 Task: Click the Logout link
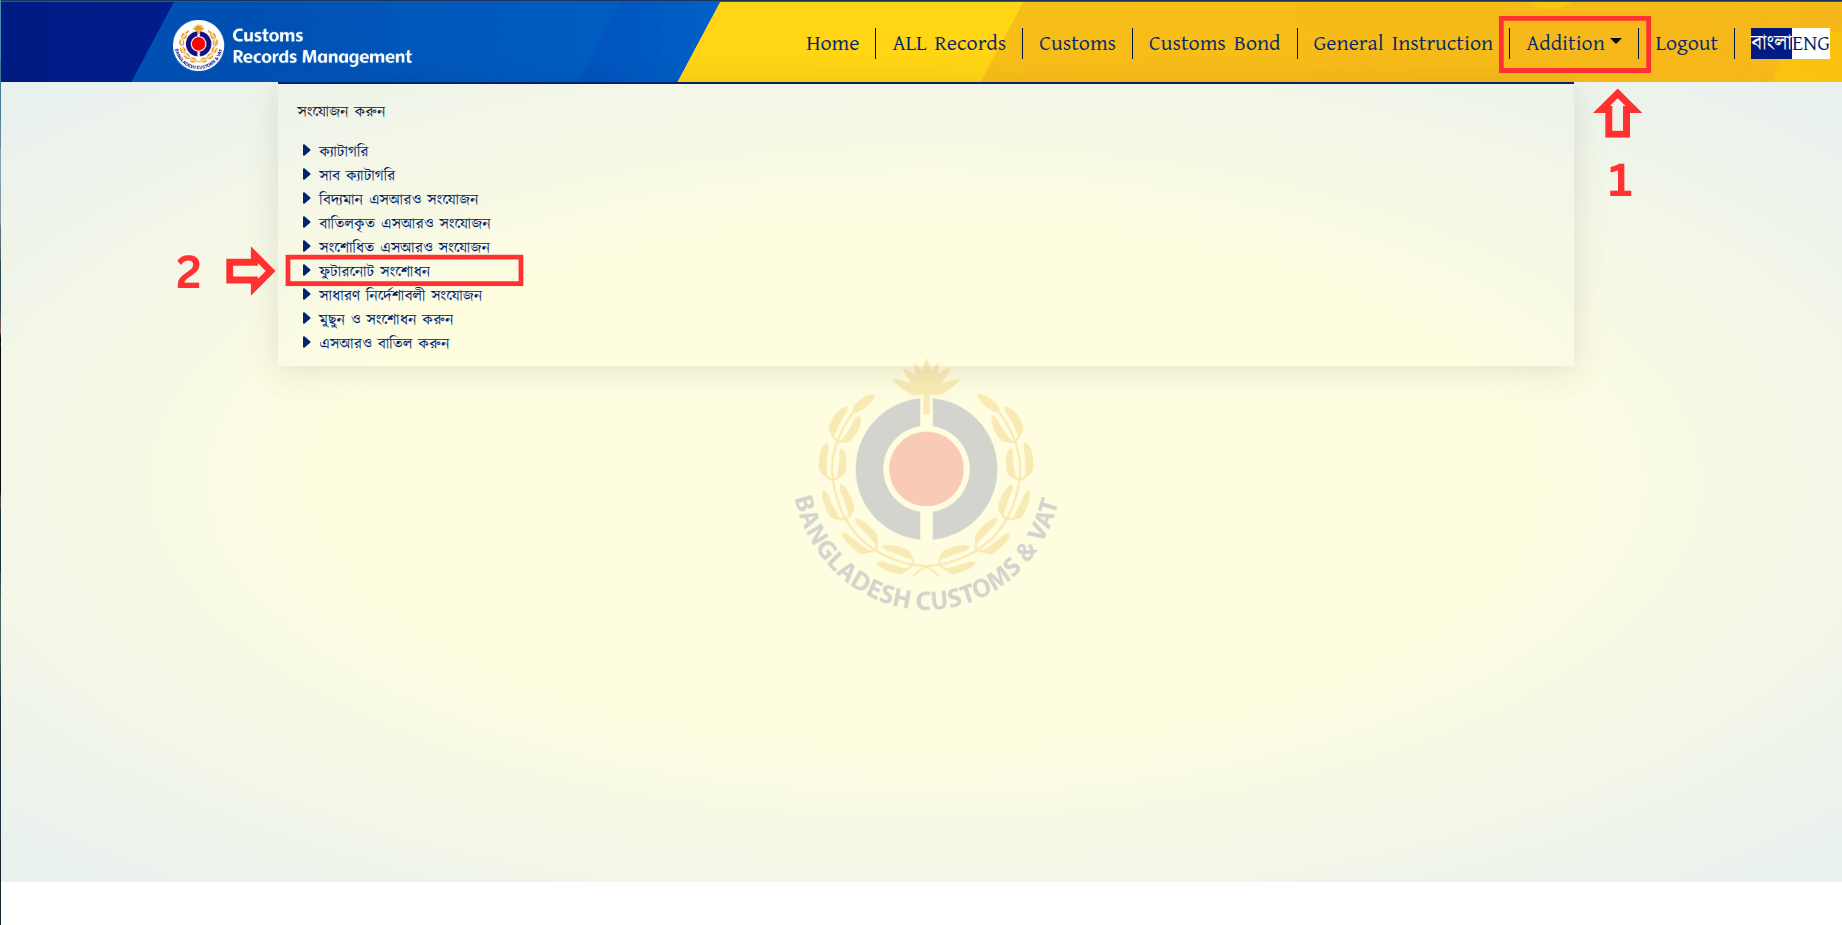(1686, 43)
